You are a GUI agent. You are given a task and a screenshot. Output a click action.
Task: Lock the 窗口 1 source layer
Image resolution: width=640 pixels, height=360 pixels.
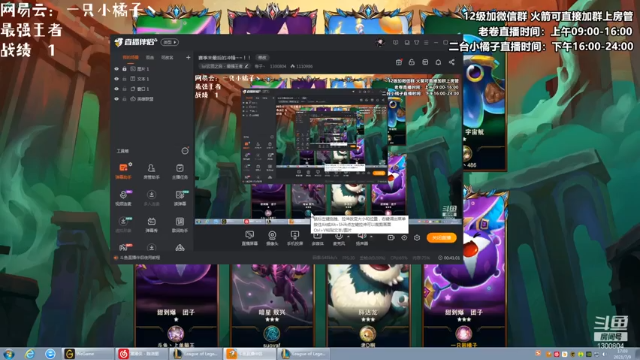[x=124, y=89]
